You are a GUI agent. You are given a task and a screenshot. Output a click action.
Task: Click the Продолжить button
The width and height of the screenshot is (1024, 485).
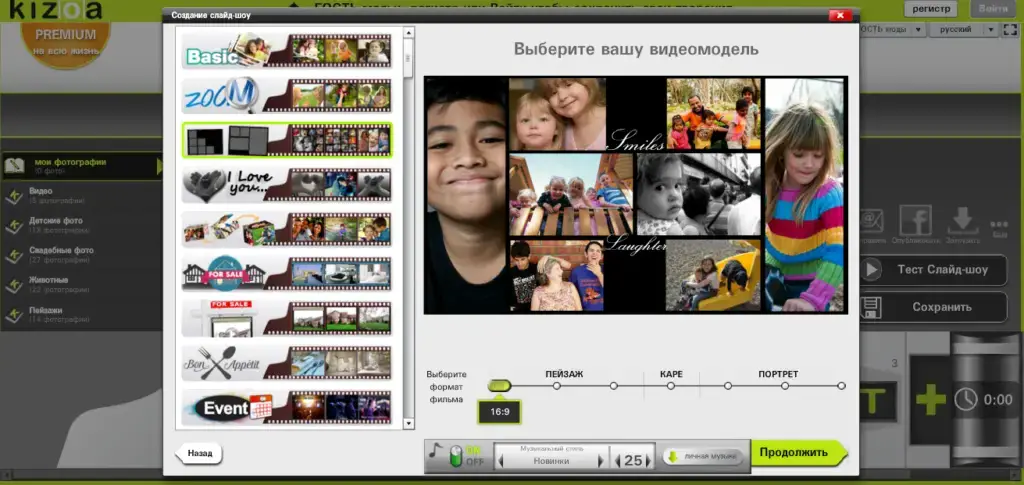pos(796,453)
